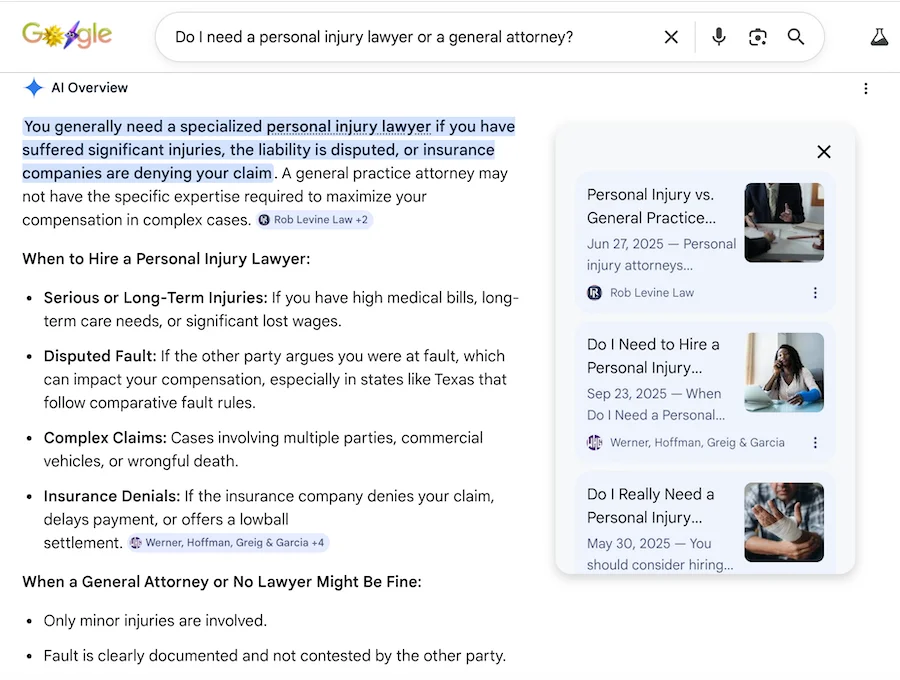Open the three-dot menu for the AI Overview
Viewport: 900px width, 680px height.
866,88
